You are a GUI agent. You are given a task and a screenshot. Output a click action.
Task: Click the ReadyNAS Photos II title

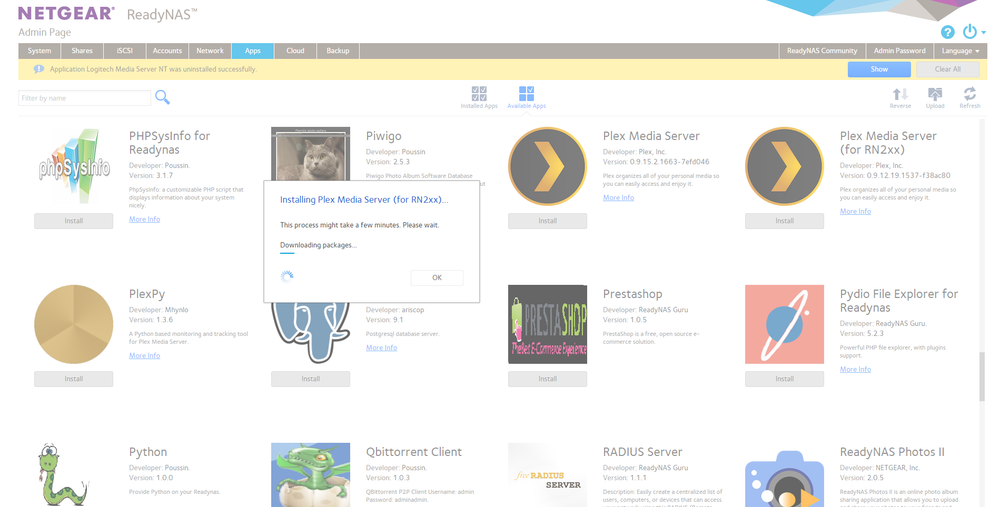click(892, 452)
